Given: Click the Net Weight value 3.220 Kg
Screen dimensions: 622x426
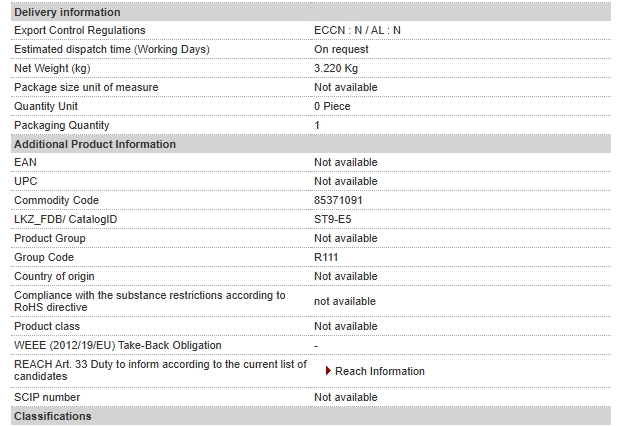Looking at the screenshot, I should 336,68.
